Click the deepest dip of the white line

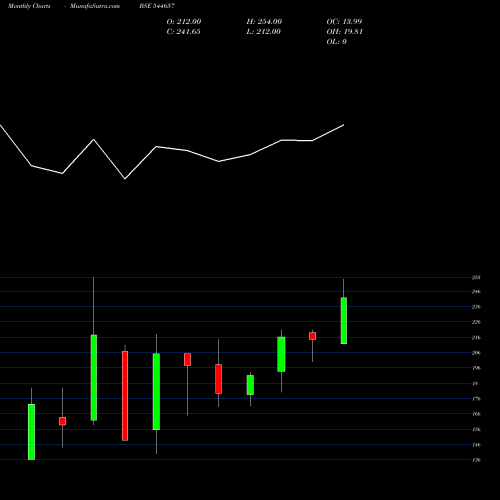pyautogui.click(x=125, y=179)
